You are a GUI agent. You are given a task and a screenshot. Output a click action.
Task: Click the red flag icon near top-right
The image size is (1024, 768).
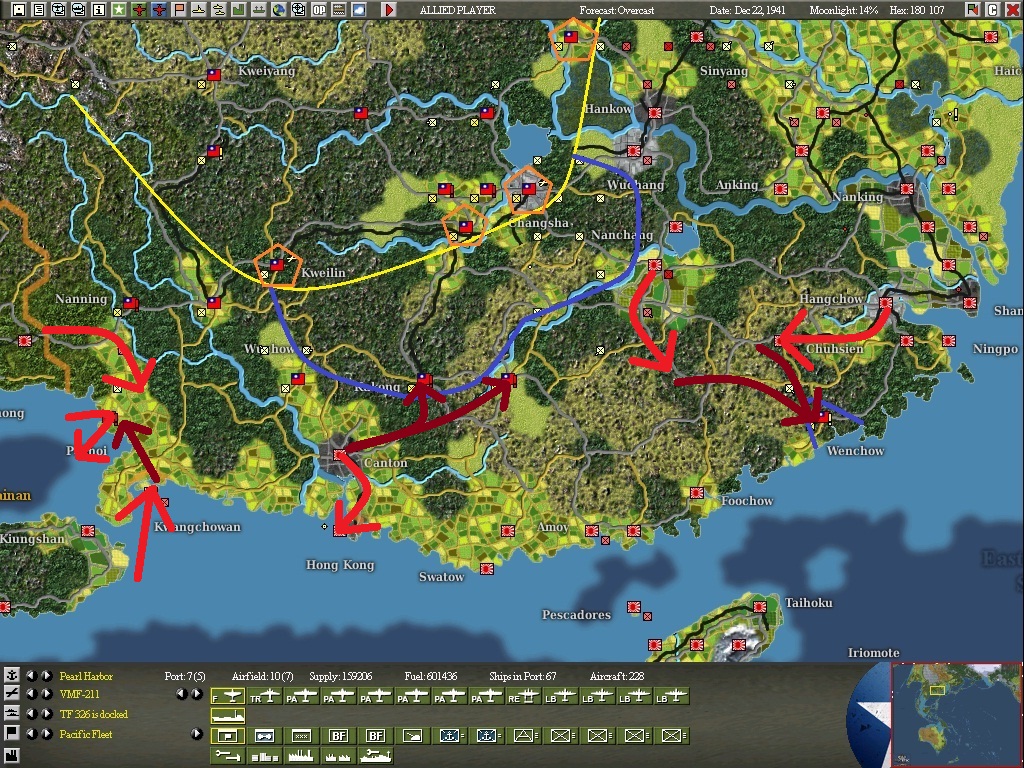973,10
